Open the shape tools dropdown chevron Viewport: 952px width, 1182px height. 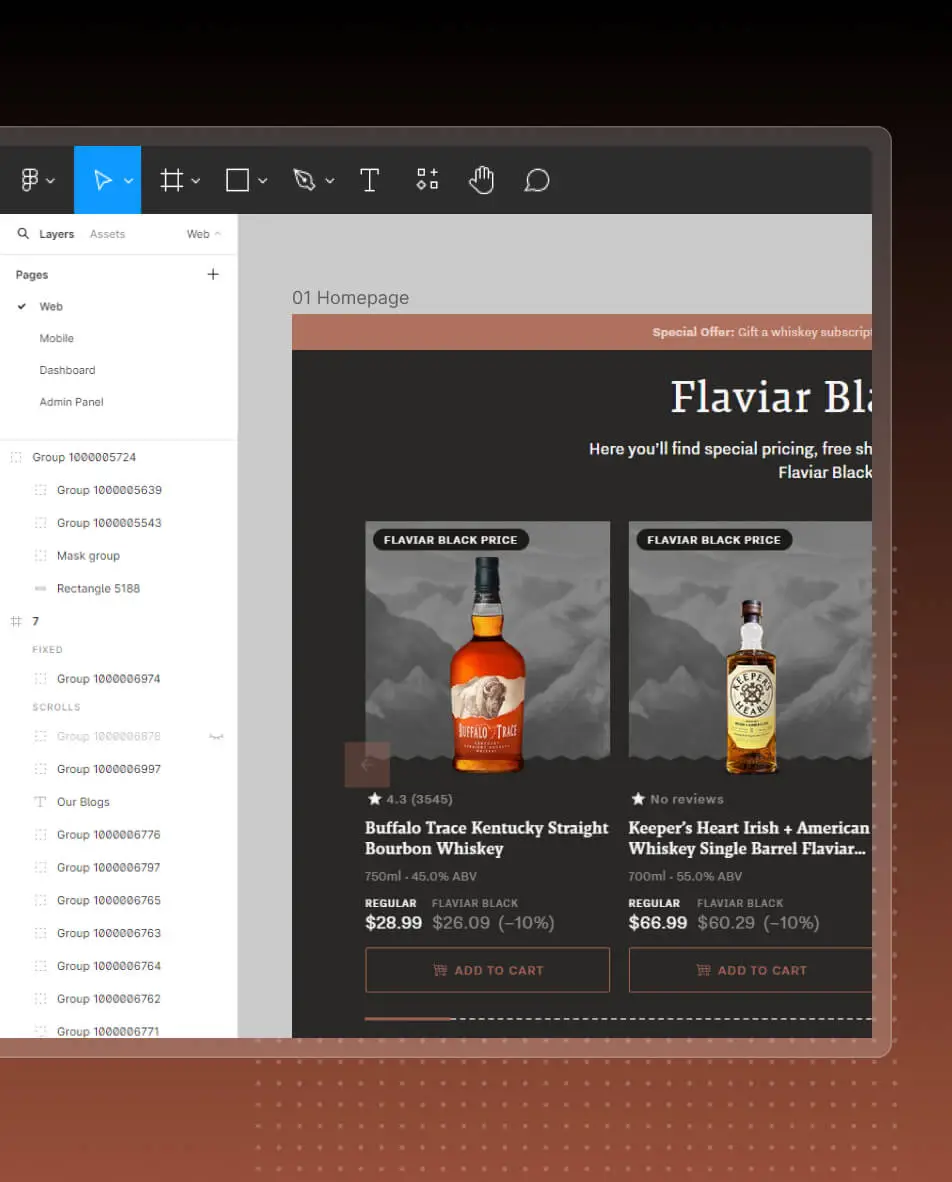coord(262,181)
